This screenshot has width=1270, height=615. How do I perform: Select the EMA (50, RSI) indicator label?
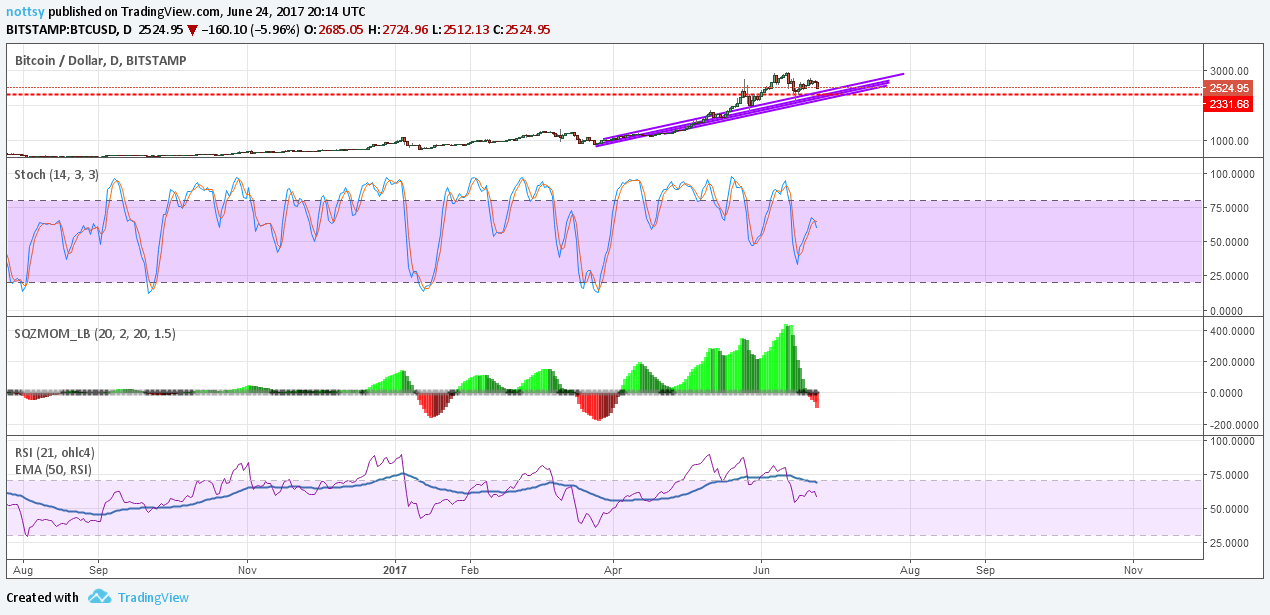tap(53, 469)
